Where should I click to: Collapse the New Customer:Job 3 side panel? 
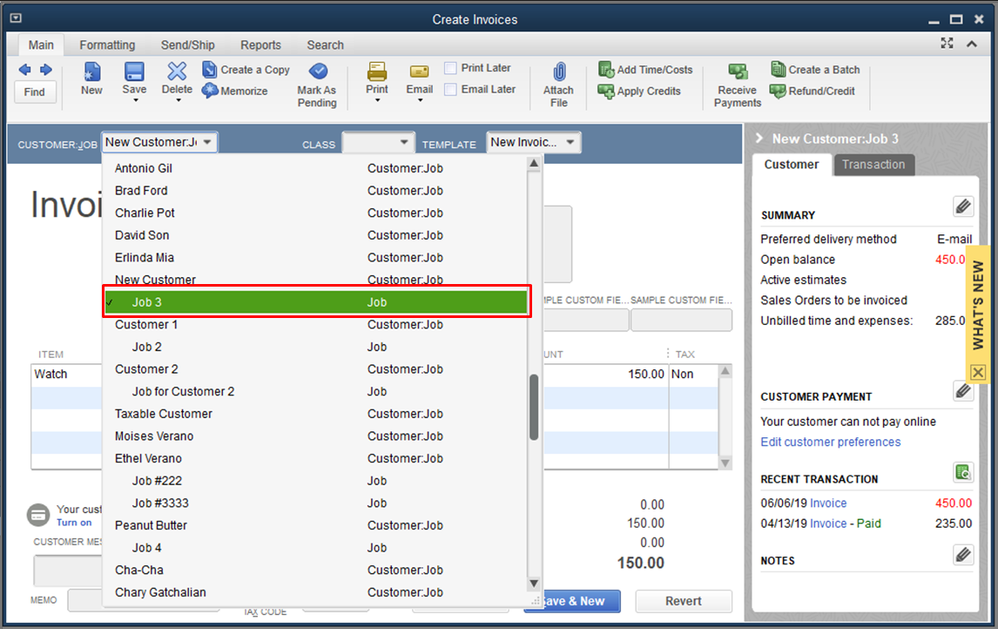point(759,138)
